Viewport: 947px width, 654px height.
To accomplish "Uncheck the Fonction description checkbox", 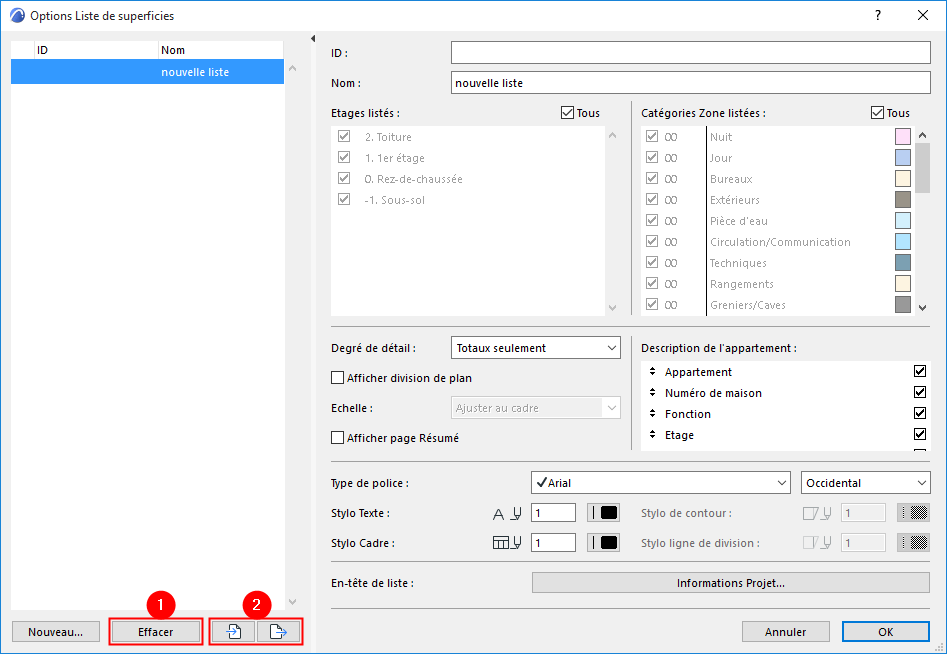I will [920, 413].
